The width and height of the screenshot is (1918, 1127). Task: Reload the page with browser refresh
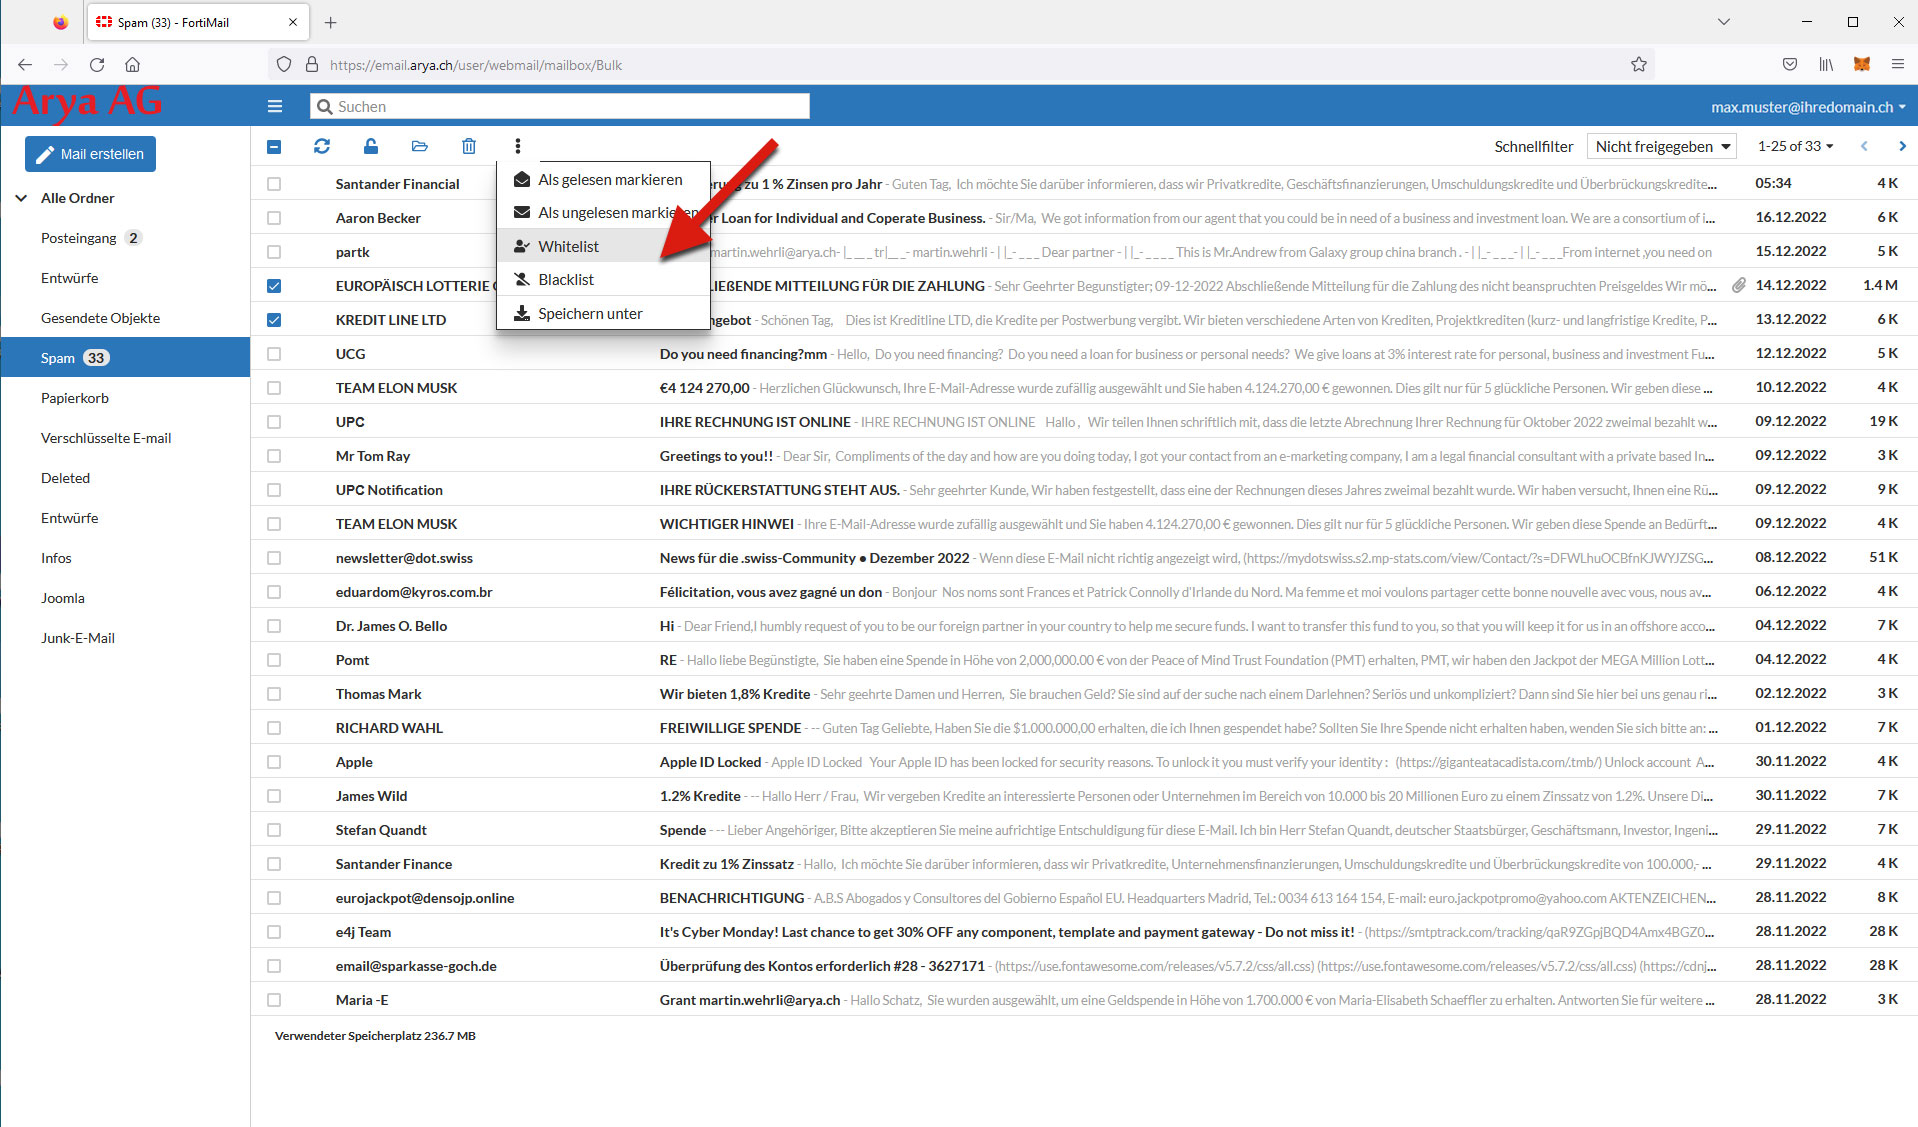[x=97, y=64]
